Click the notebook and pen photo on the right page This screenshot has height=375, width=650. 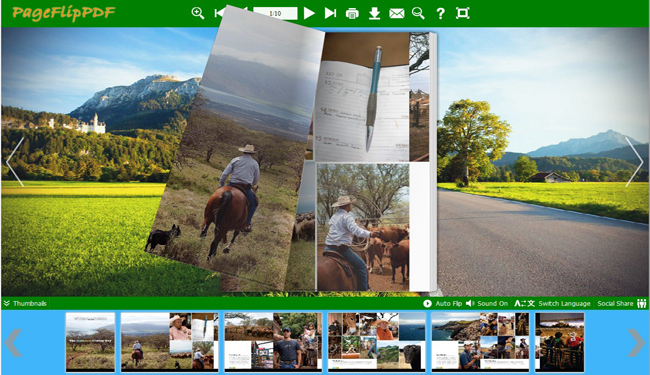pos(361,97)
